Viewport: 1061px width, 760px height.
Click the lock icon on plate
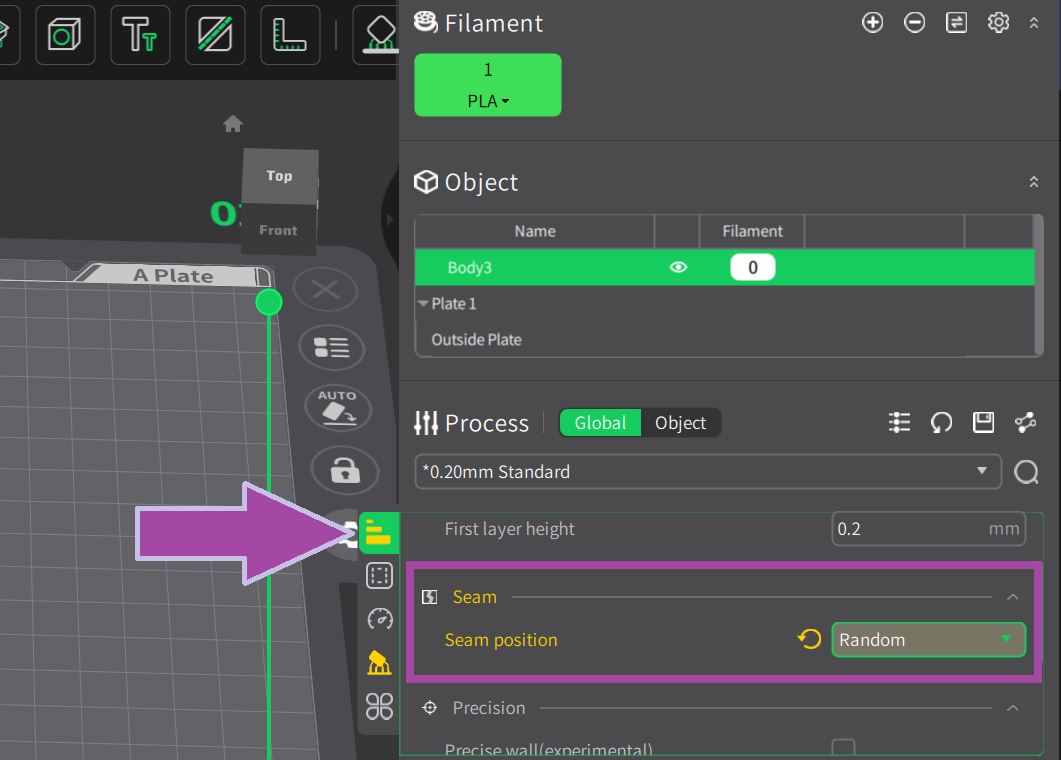[344, 469]
